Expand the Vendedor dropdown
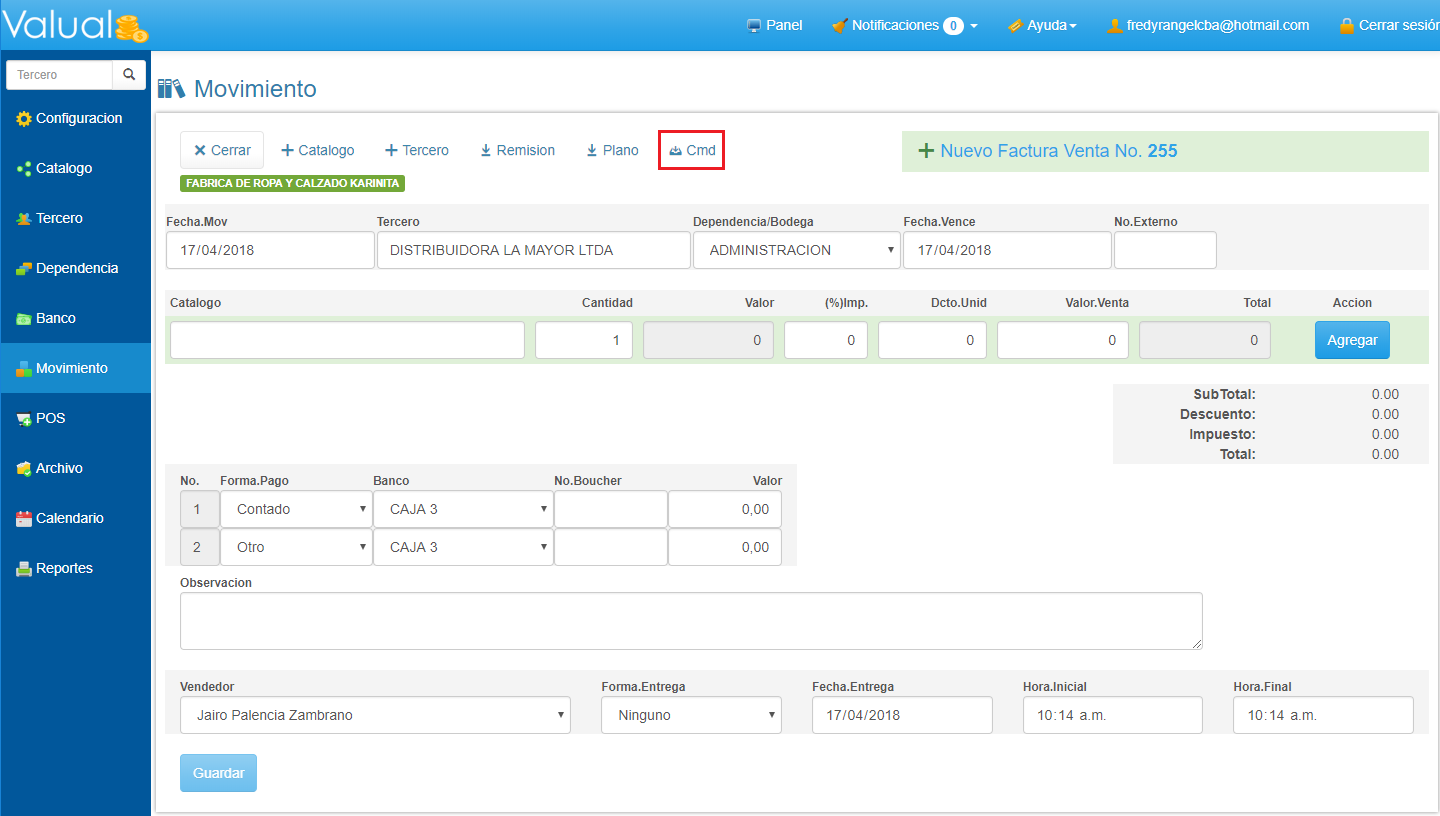The width and height of the screenshot is (1440, 816). point(375,715)
